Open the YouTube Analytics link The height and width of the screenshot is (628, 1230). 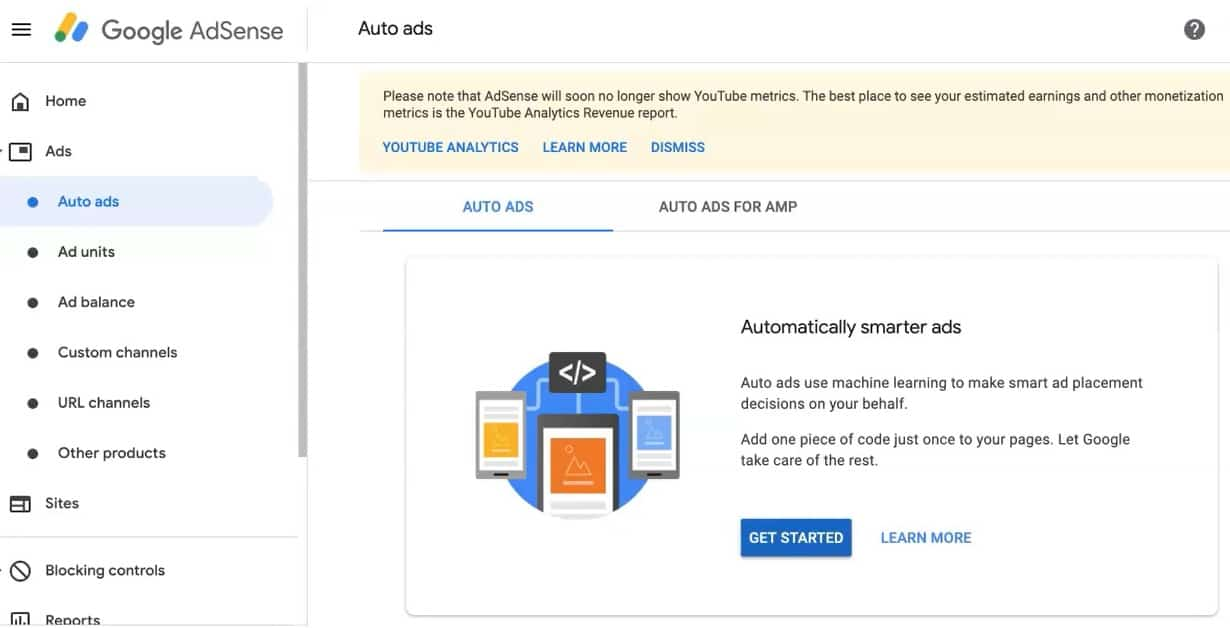[451, 147]
